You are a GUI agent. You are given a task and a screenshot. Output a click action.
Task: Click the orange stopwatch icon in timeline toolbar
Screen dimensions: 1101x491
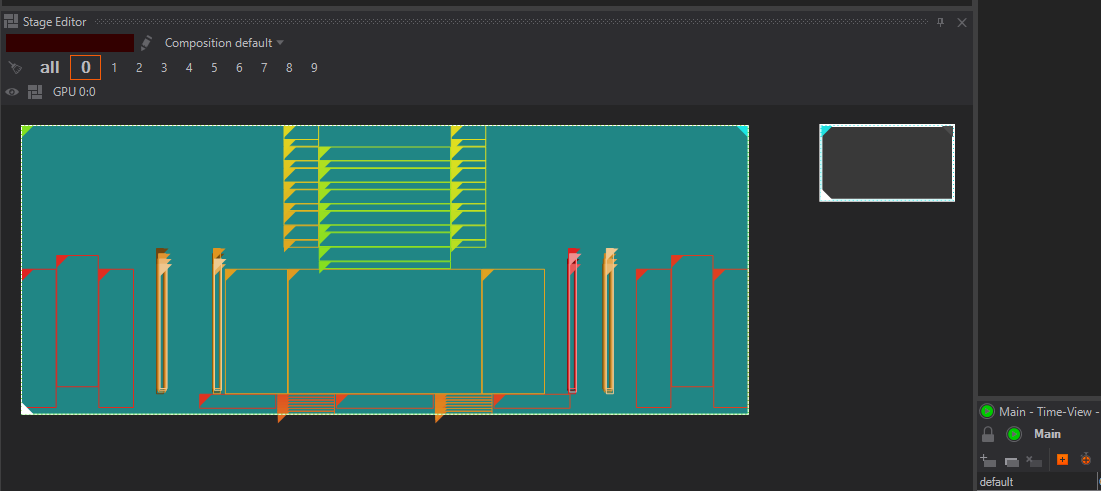1085,460
